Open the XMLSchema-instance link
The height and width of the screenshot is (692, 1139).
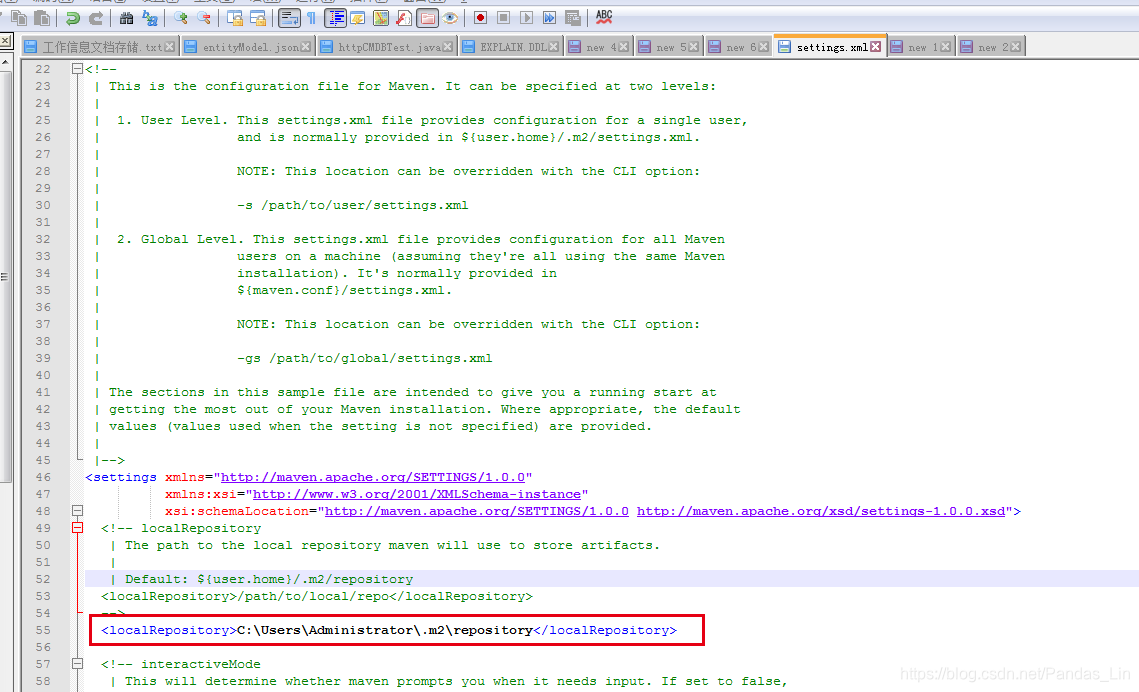tap(417, 494)
